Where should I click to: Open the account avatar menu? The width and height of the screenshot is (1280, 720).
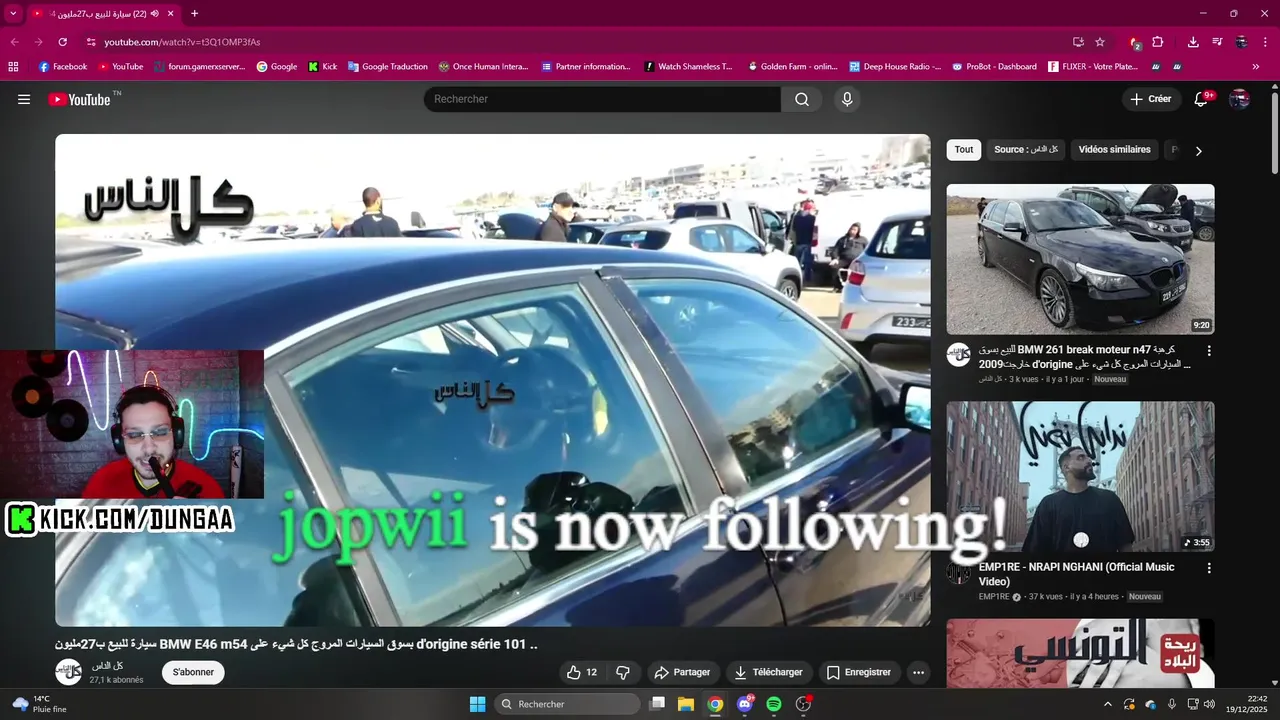pyautogui.click(x=1239, y=99)
